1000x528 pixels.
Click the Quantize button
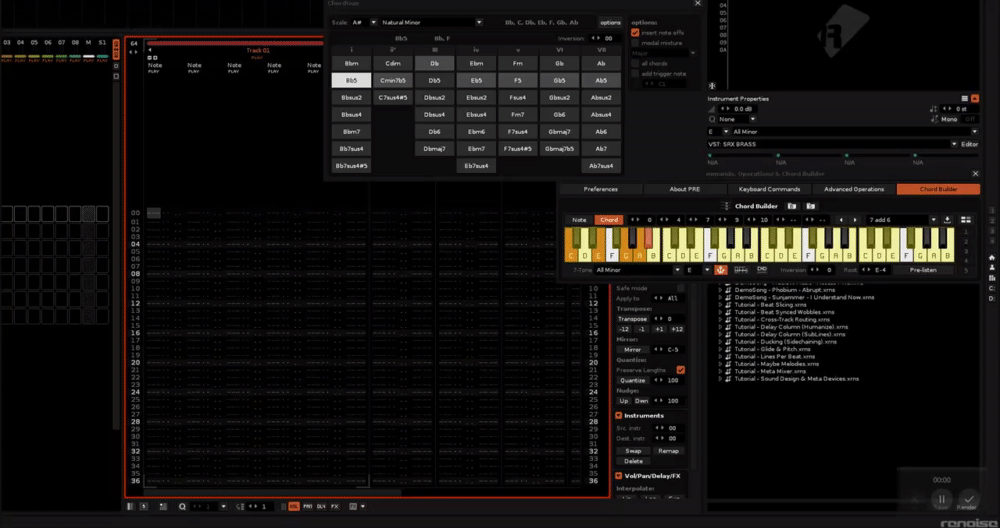point(633,380)
